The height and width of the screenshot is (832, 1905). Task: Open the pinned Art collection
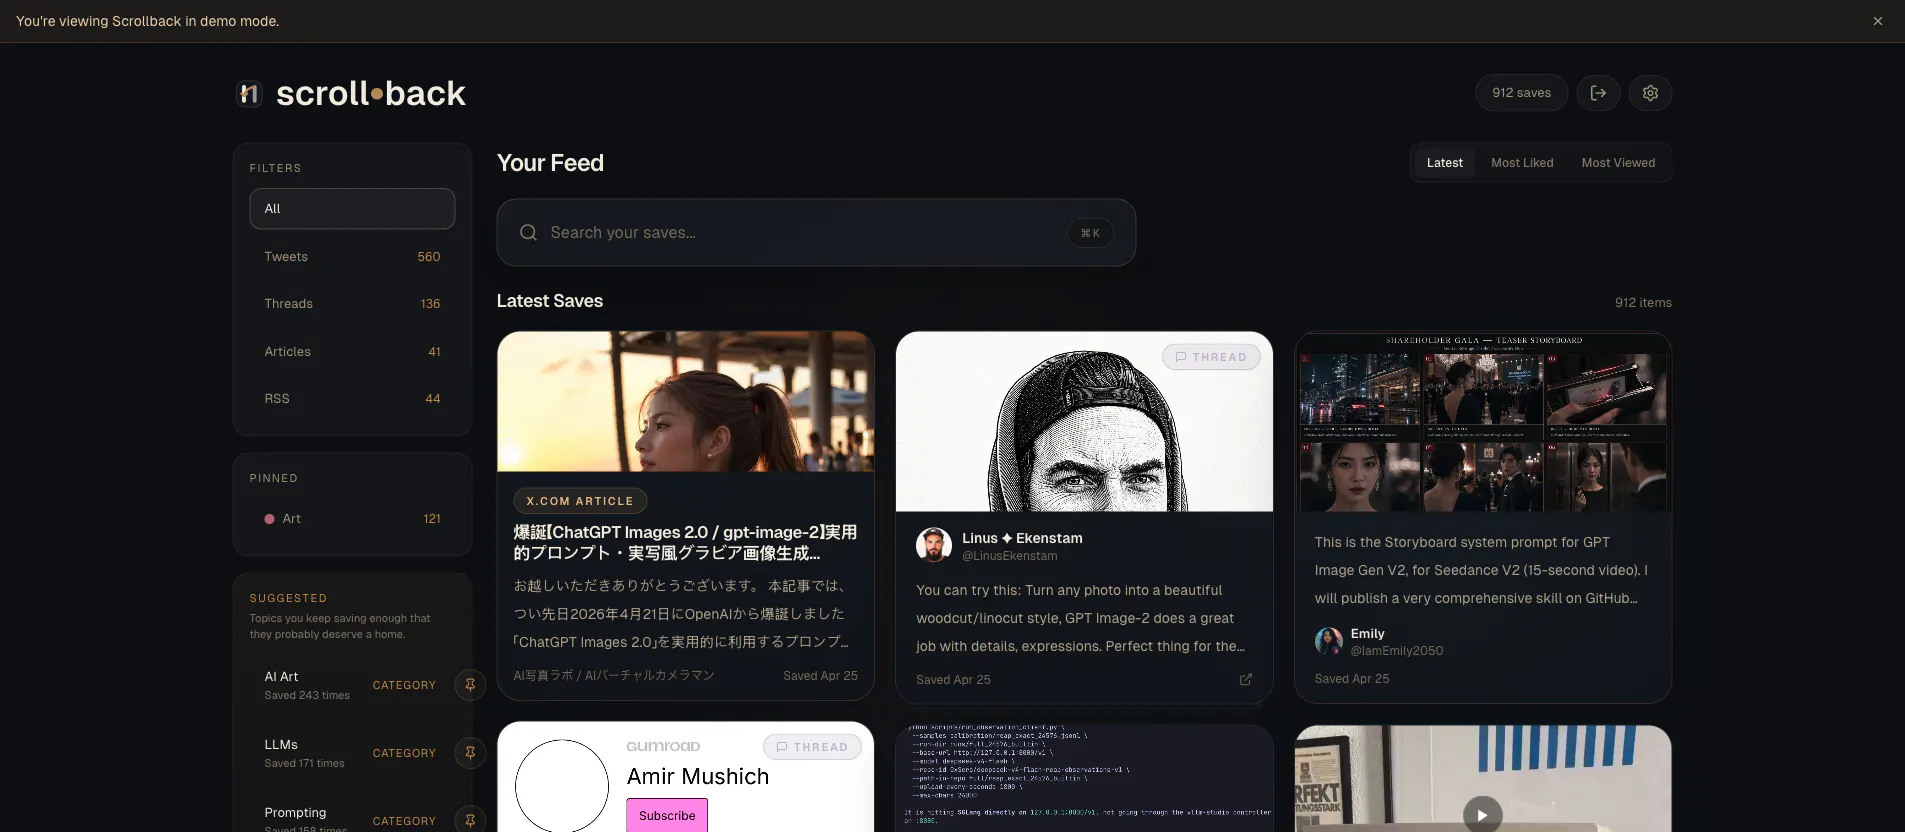coord(352,519)
